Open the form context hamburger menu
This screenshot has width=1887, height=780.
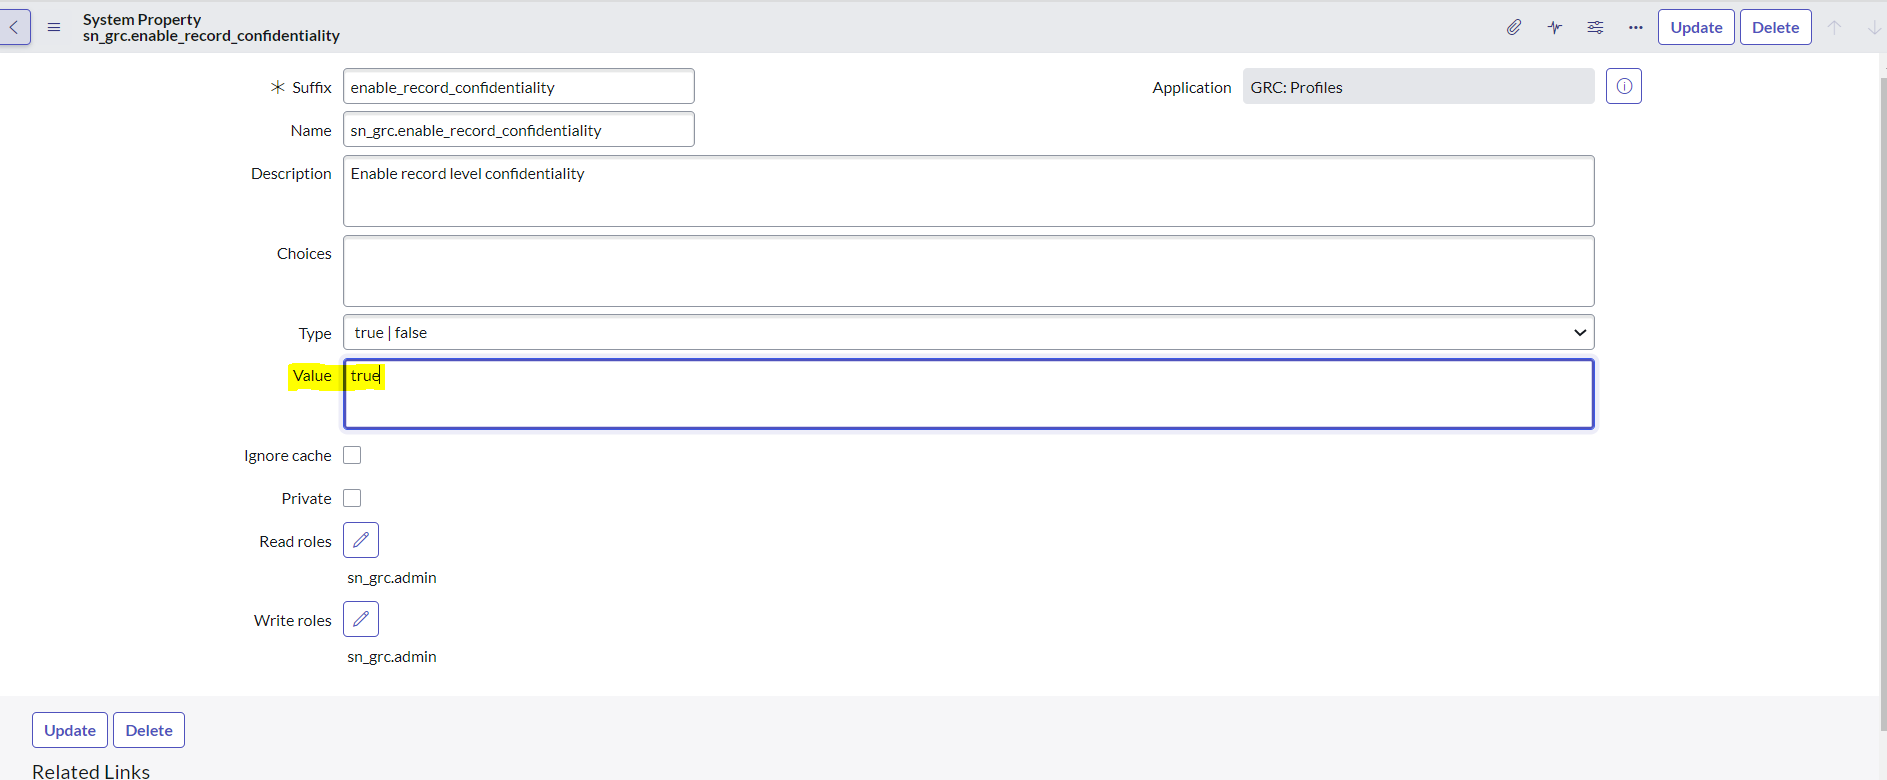click(54, 27)
